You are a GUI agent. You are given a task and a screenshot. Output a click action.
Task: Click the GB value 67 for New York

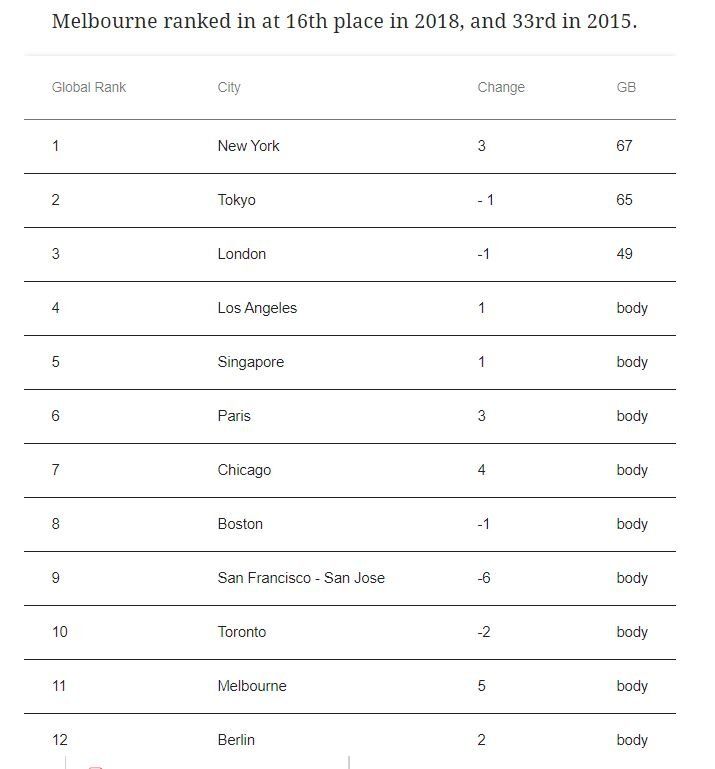tap(624, 146)
